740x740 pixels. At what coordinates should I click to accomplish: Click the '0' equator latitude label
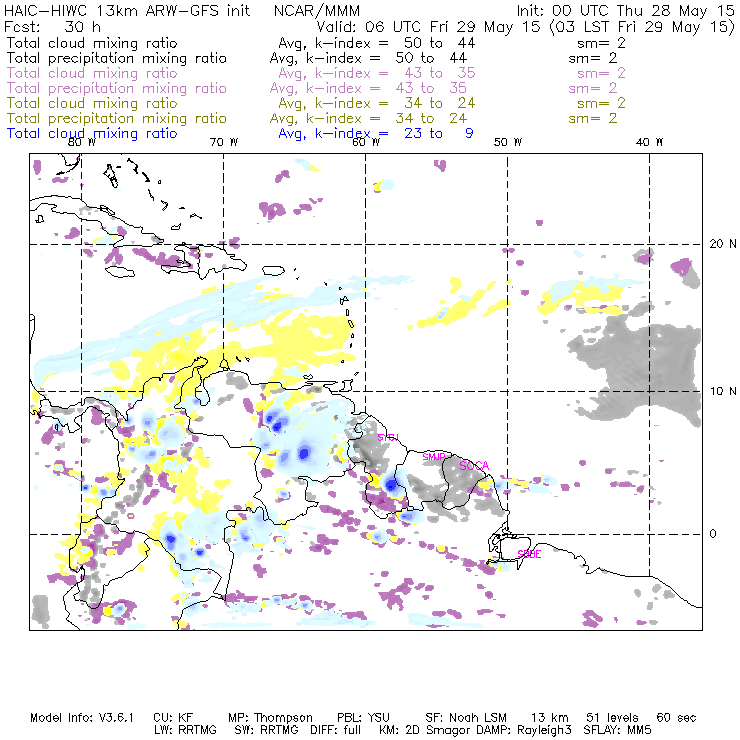(713, 534)
